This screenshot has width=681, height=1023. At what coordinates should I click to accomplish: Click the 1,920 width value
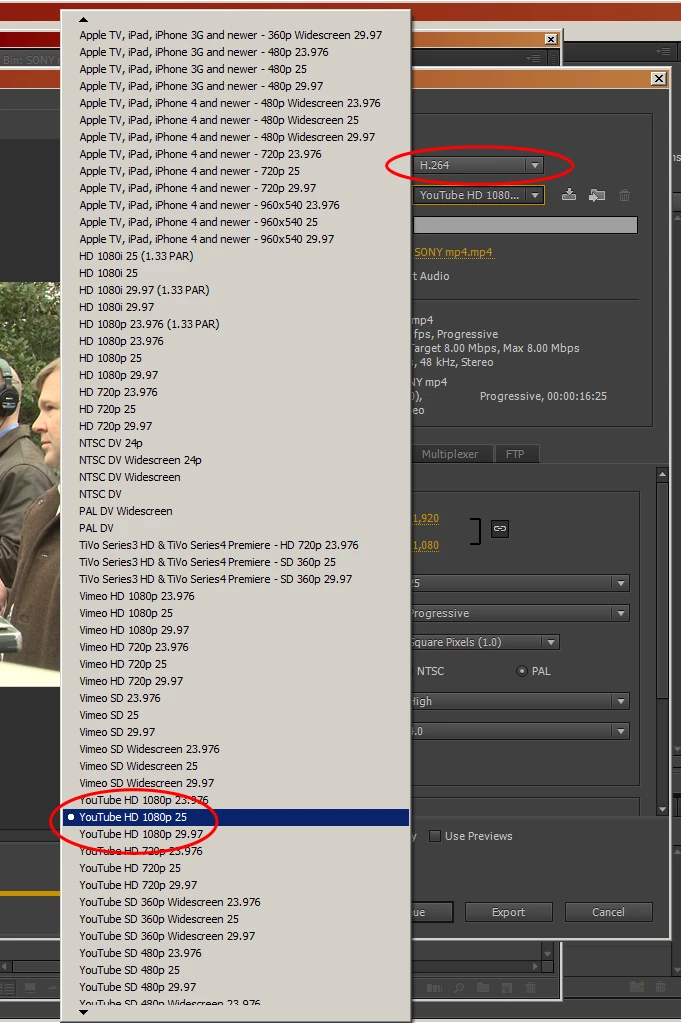click(x=425, y=518)
